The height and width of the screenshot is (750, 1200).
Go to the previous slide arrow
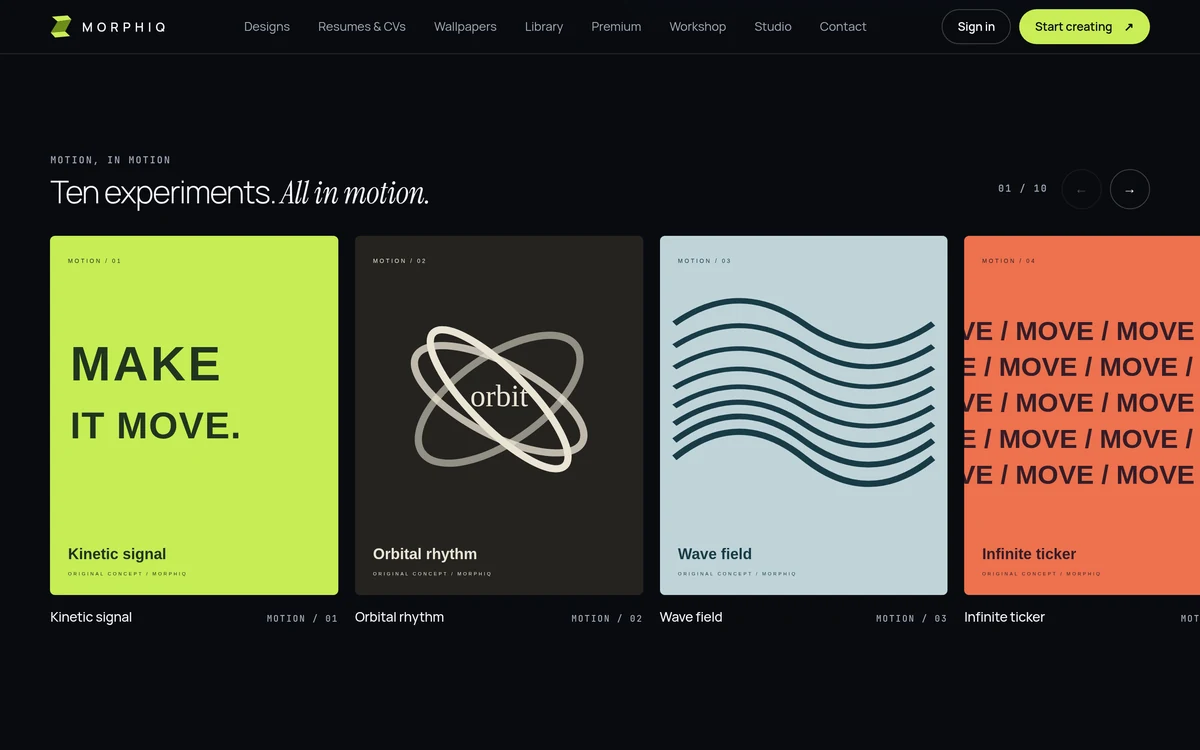[x=1081, y=190]
